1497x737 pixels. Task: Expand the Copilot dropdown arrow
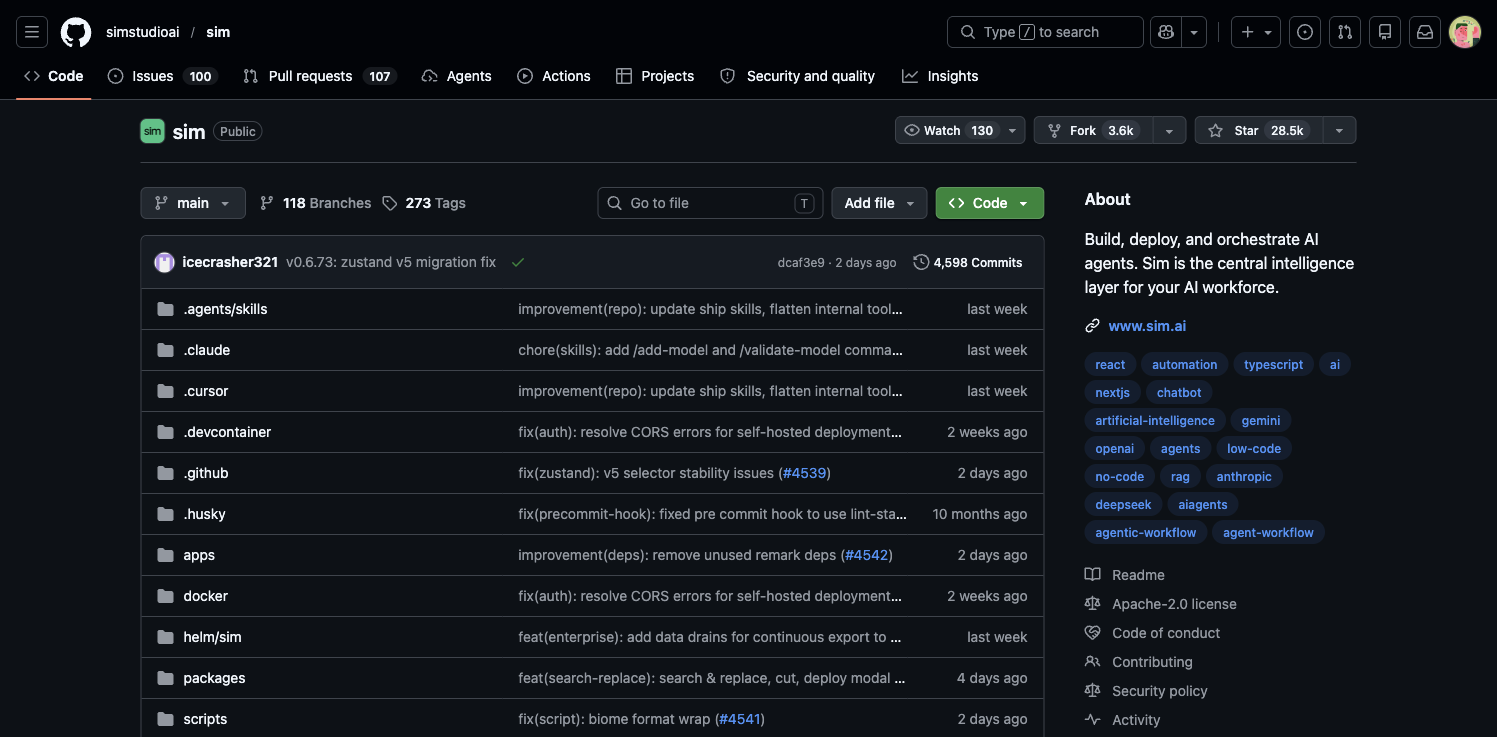[x=1194, y=32]
